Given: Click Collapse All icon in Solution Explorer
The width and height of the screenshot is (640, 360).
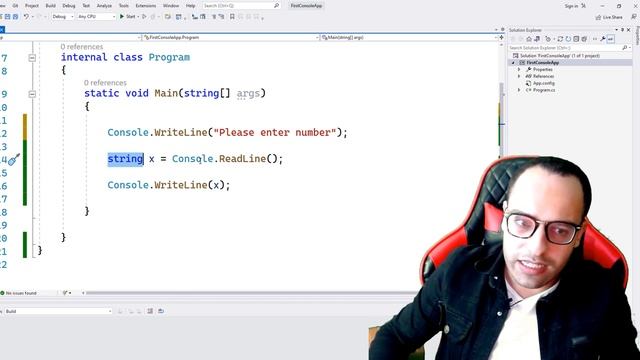Looking at the screenshot, I should point(576,39).
